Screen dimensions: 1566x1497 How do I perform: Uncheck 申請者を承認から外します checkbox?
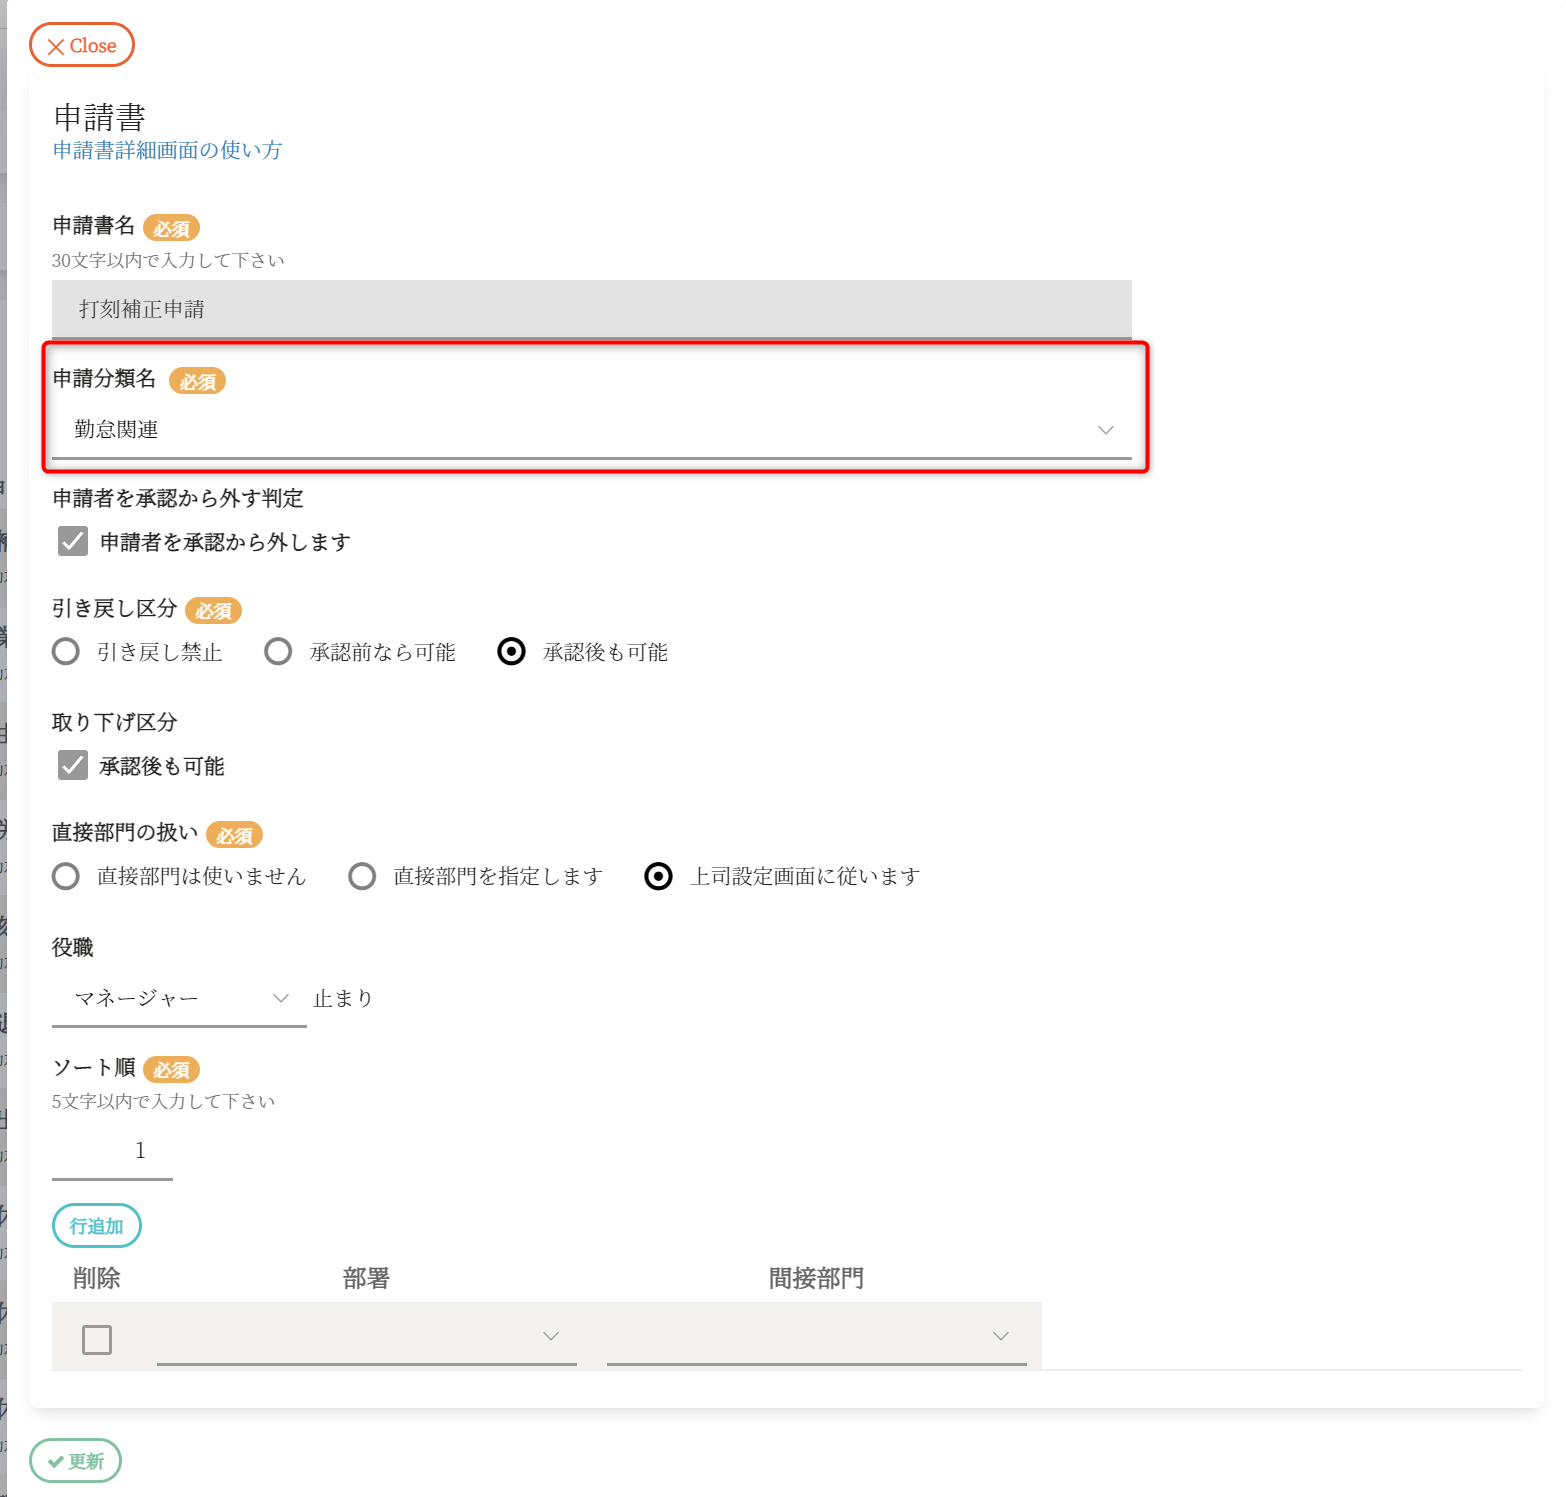click(73, 542)
